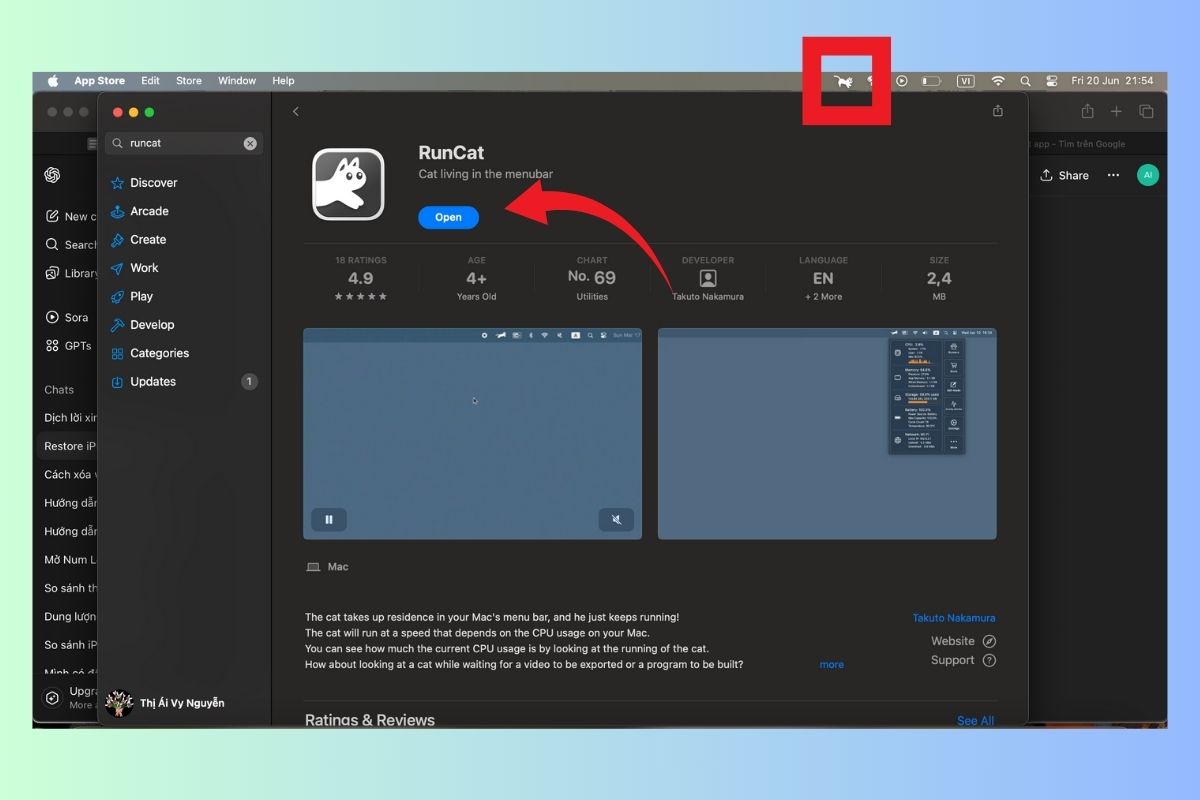Viewport: 1200px width, 800px height.
Task: Click the App Store search field containing runcat
Action: [x=184, y=143]
